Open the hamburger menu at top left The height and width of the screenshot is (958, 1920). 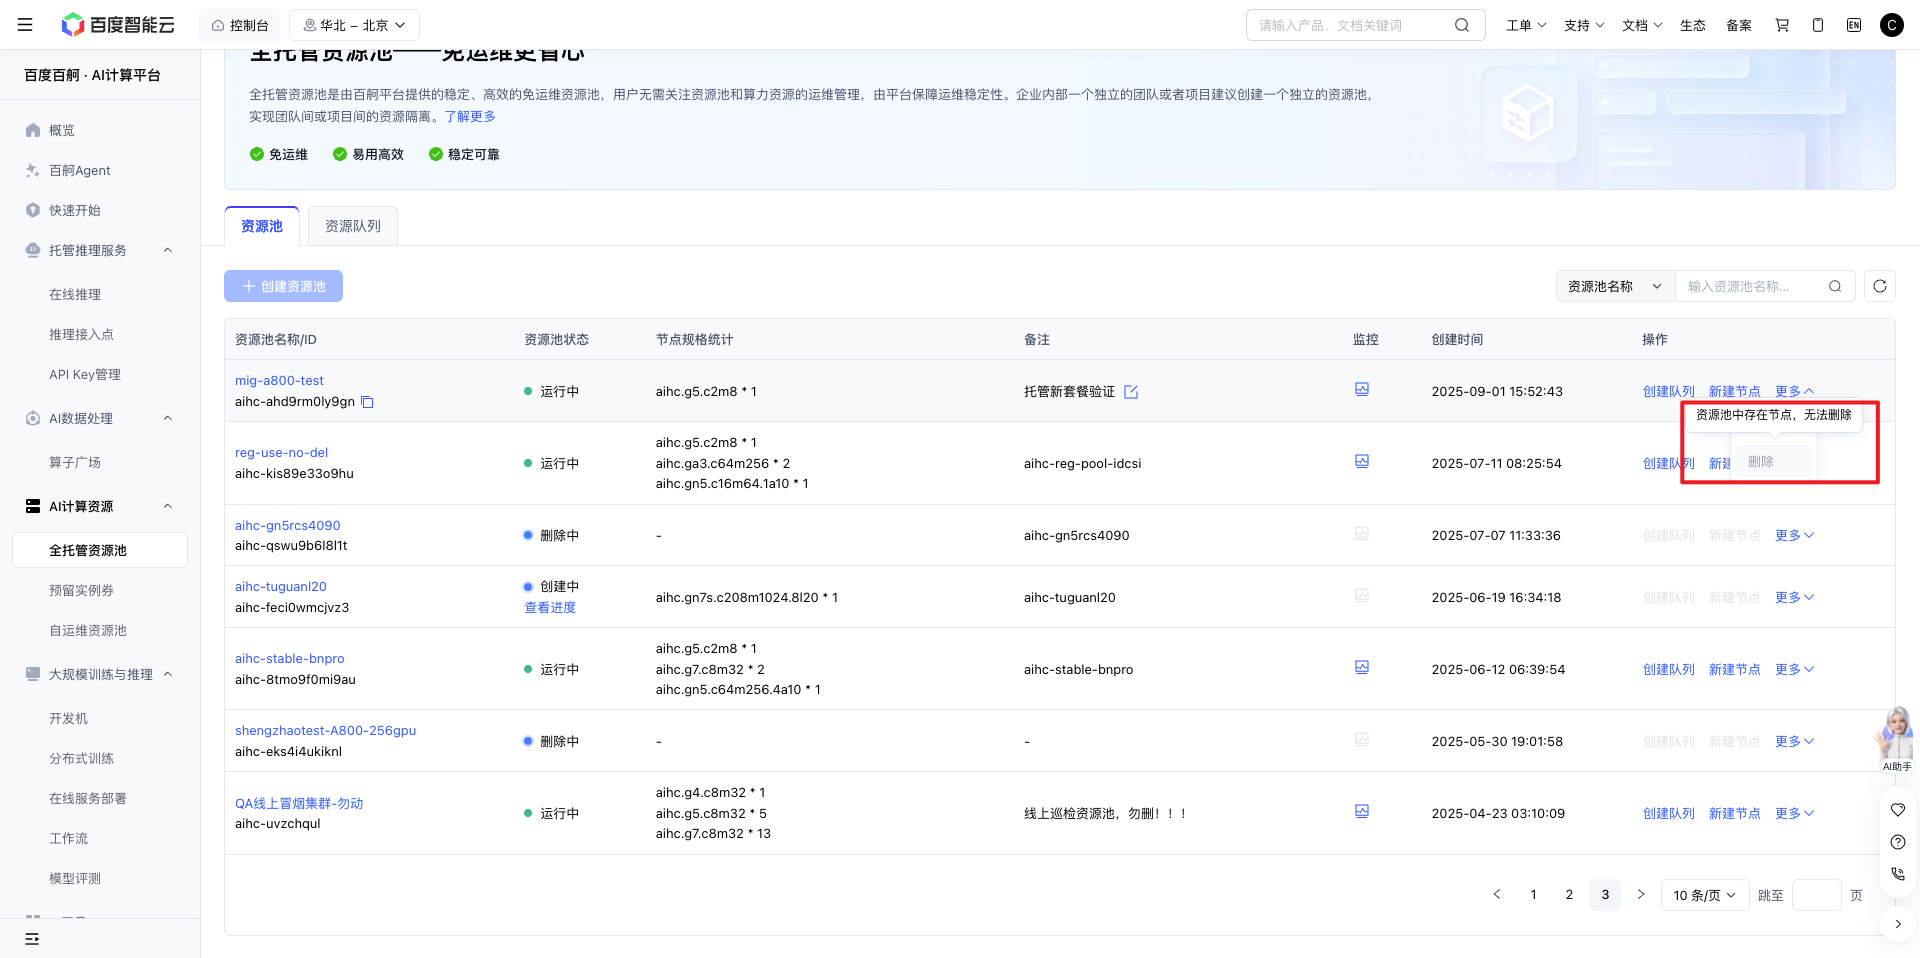(x=25, y=25)
